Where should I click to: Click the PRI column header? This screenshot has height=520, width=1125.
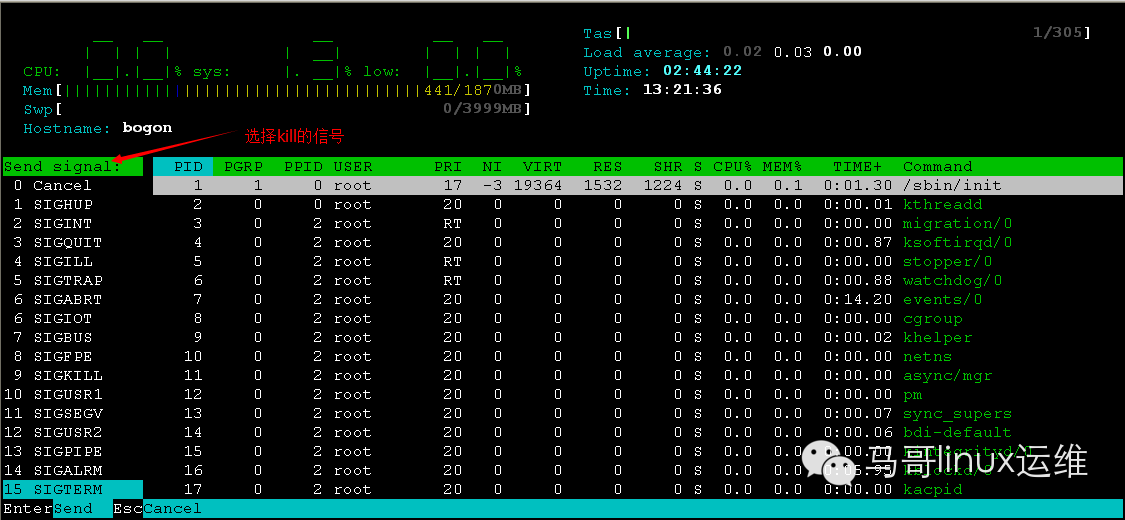click(448, 166)
